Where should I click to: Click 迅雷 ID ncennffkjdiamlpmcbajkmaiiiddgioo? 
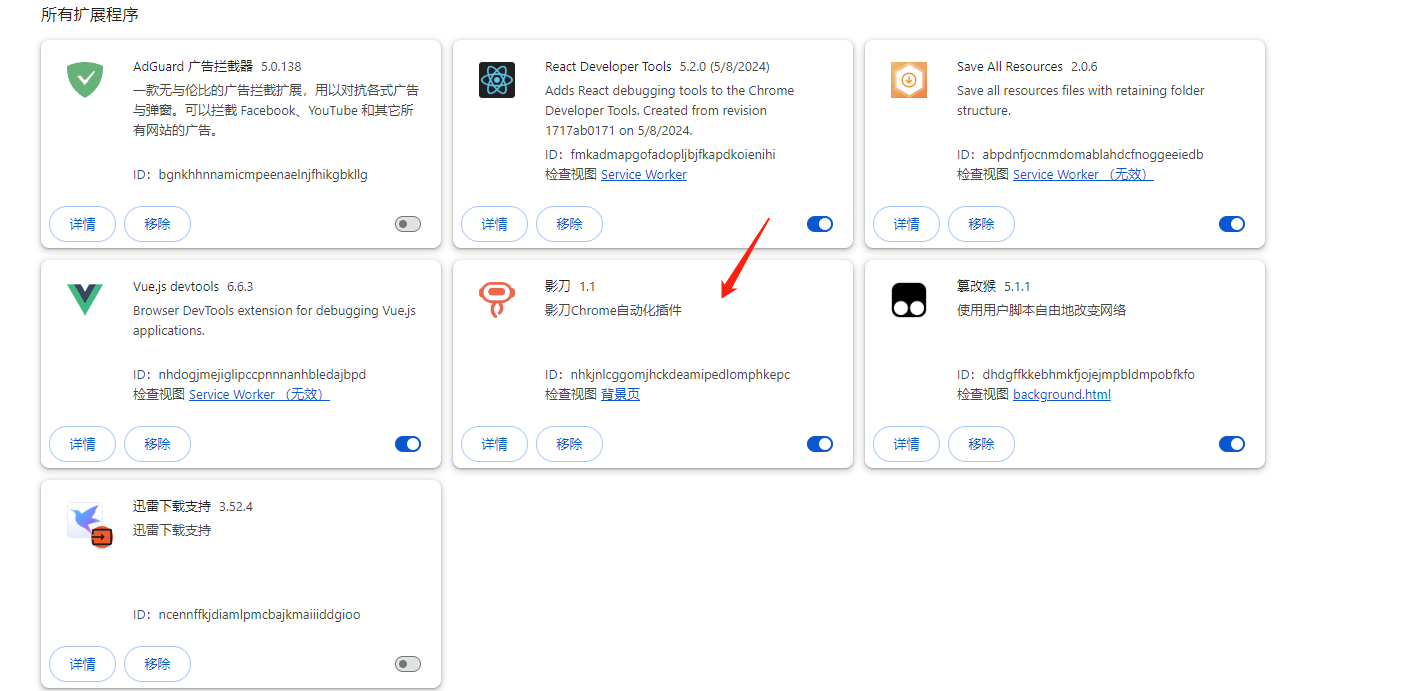[x=246, y=614]
